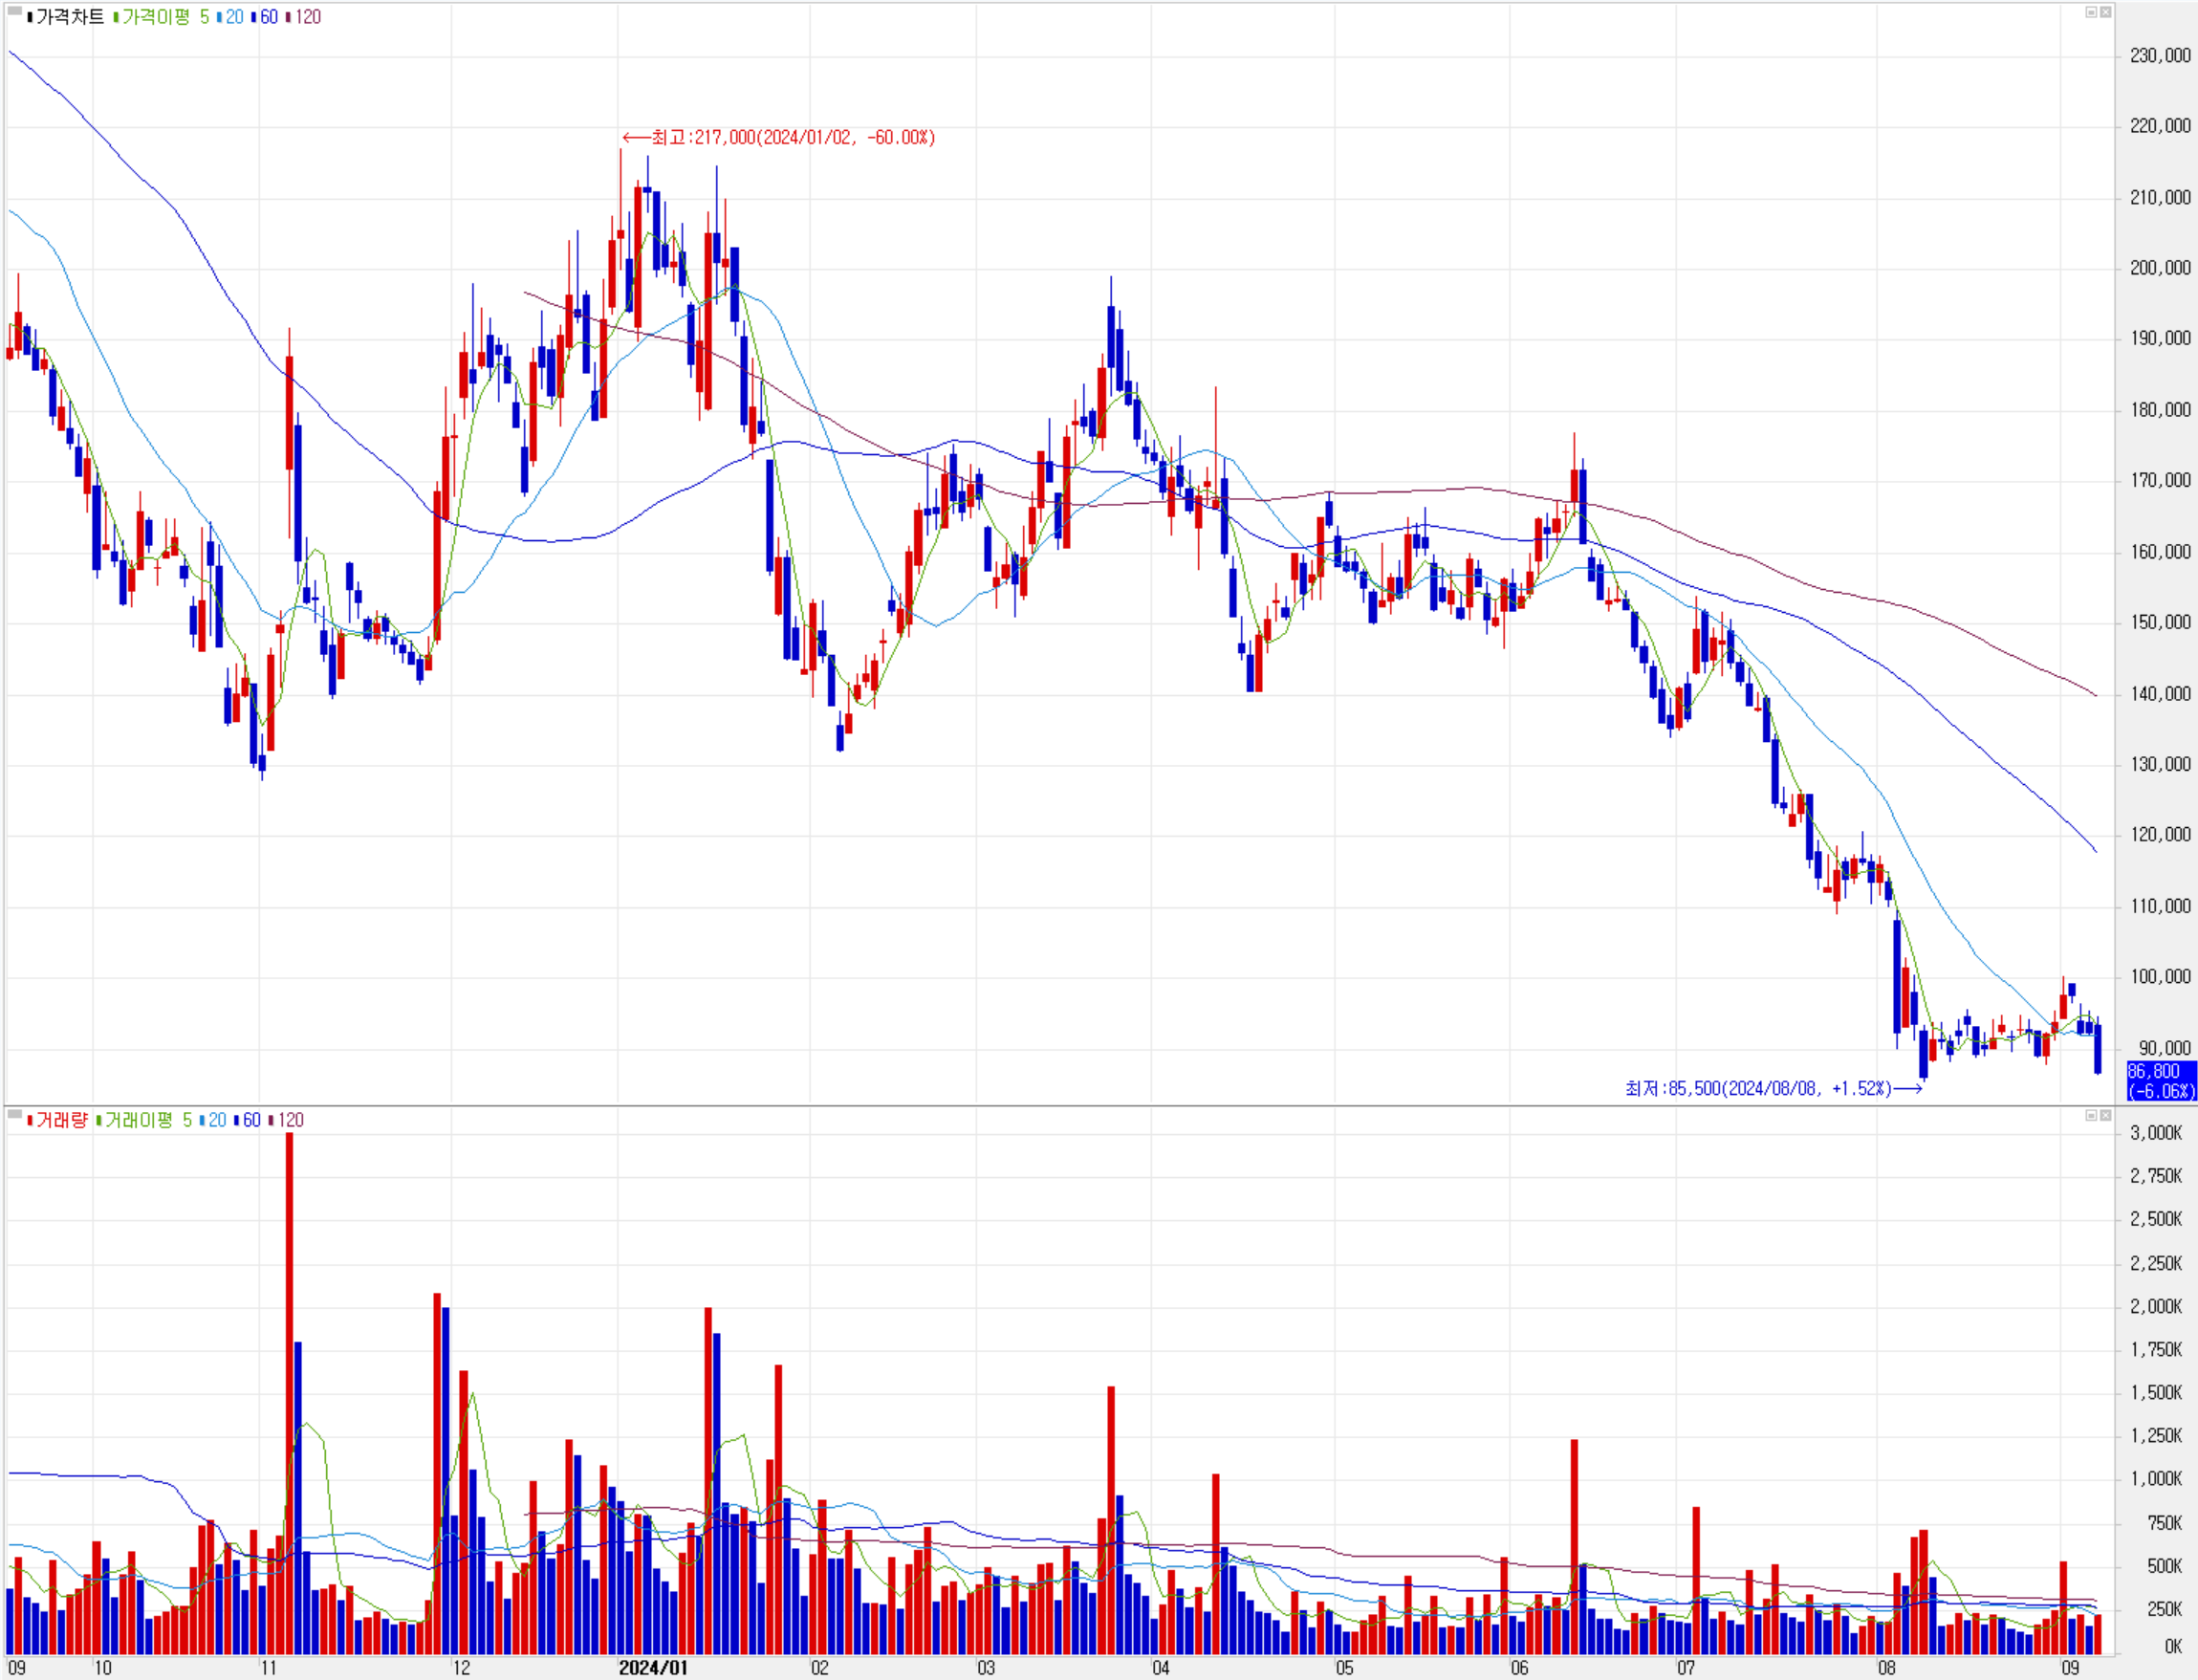This screenshot has width=2198, height=1680.
Task: Click the volume panel close icon
Action: (2105, 1115)
